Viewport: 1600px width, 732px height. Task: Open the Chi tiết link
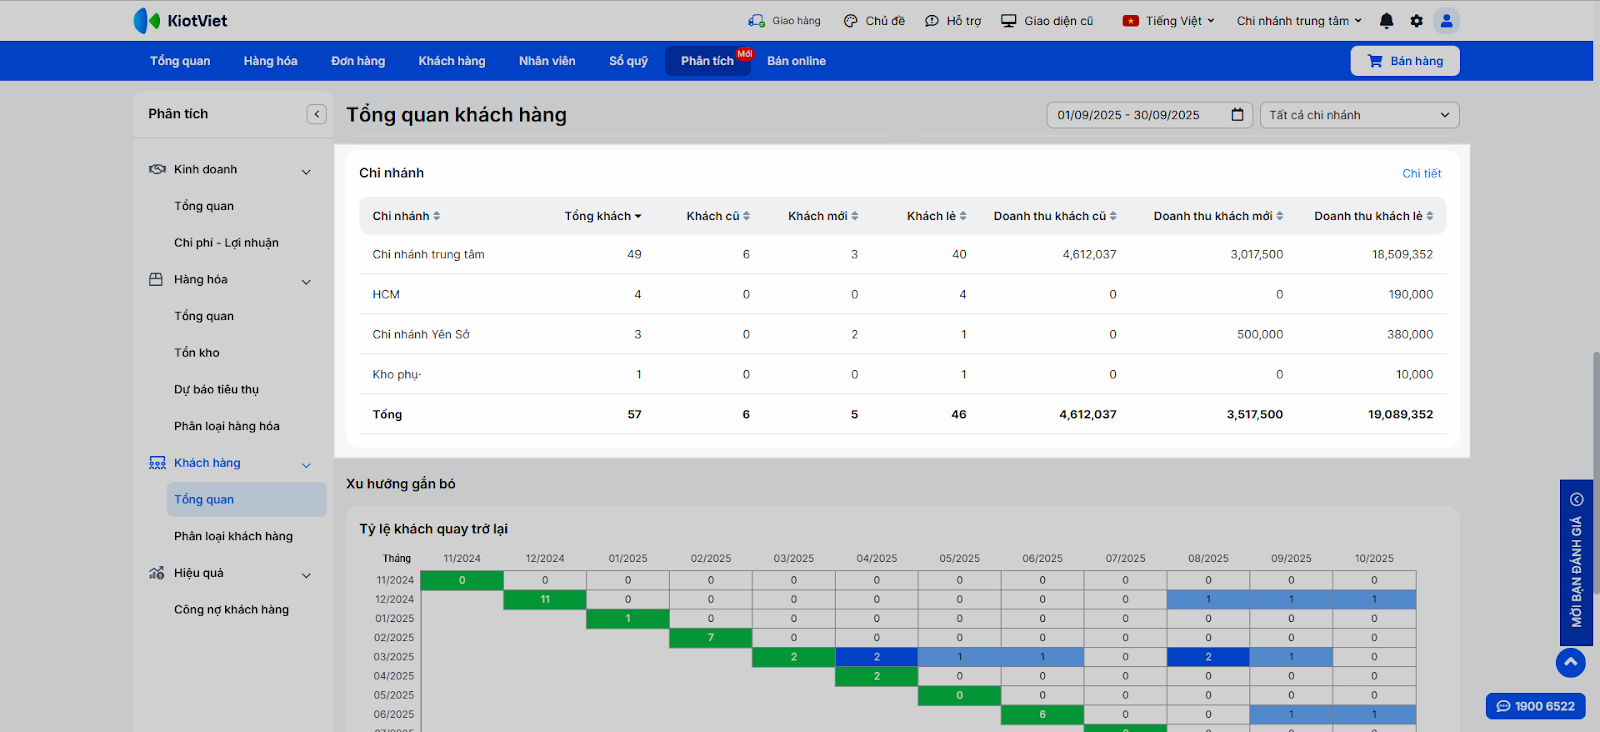pyautogui.click(x=1421, y=174)
